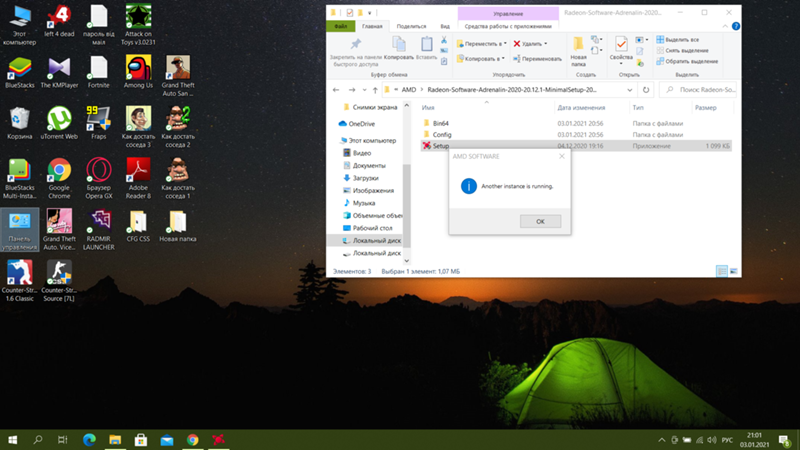Open Свойства (Properties) in ribbon
800x450 pixels.
pos(622,49)
